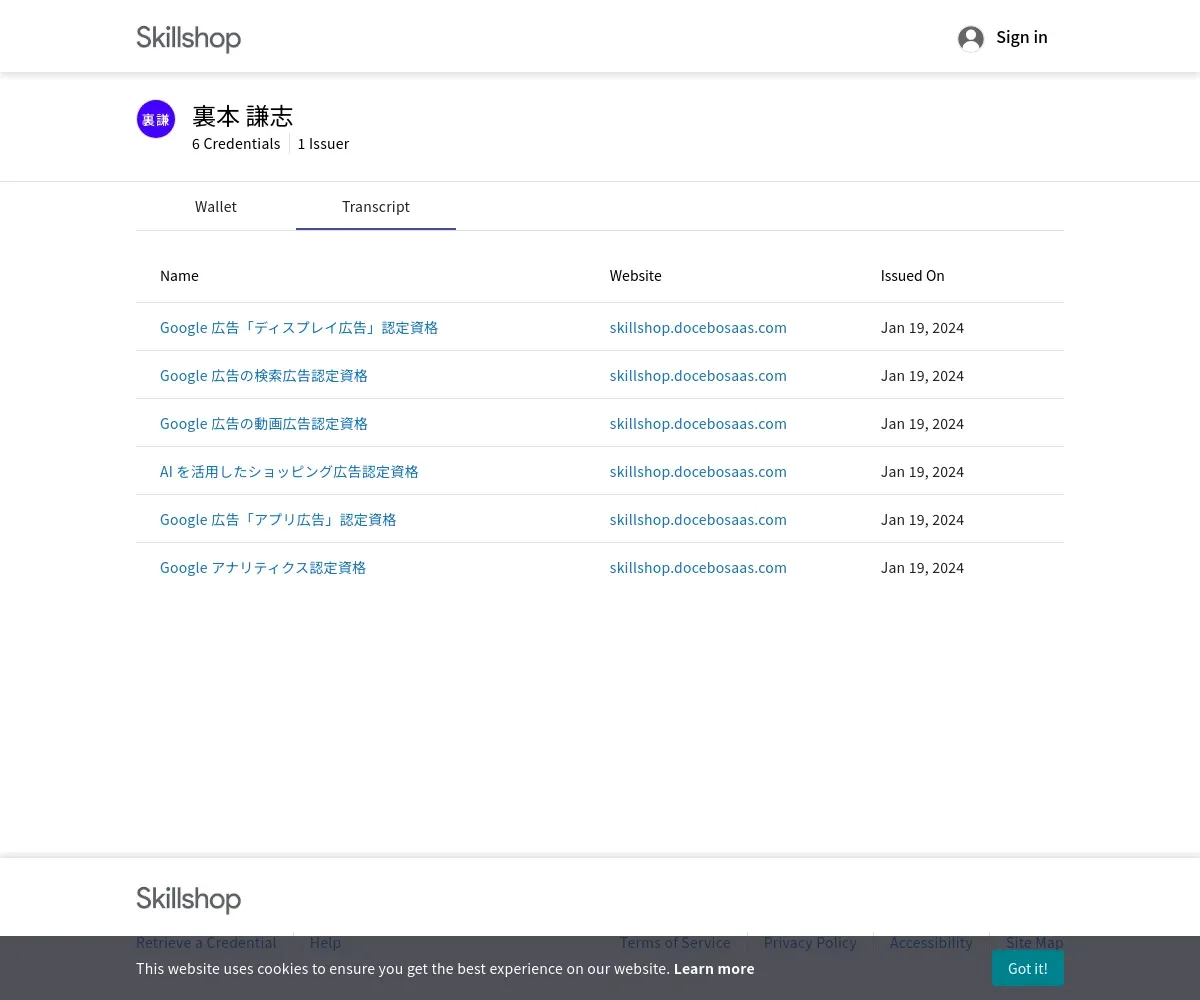Open the Terms of Service footer link
The width and height of the screenshot is (1200, 1000).
(675, 942)
